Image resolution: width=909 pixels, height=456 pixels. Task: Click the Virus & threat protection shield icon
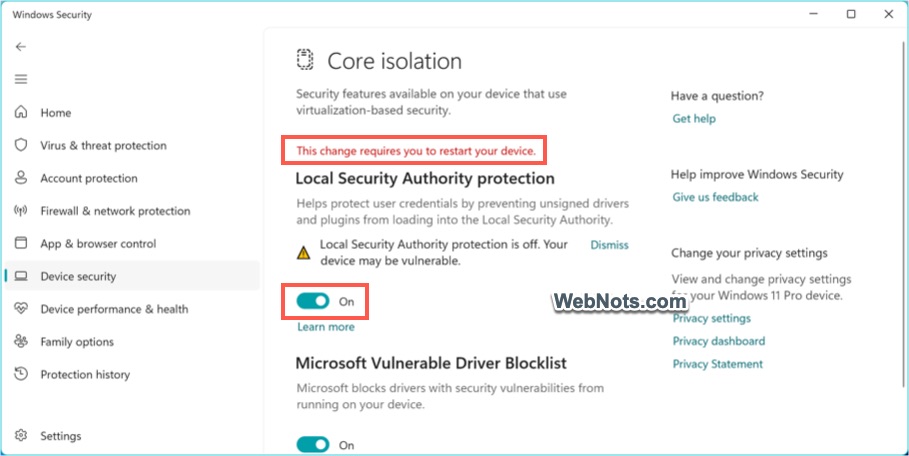(x=21, y=145)
